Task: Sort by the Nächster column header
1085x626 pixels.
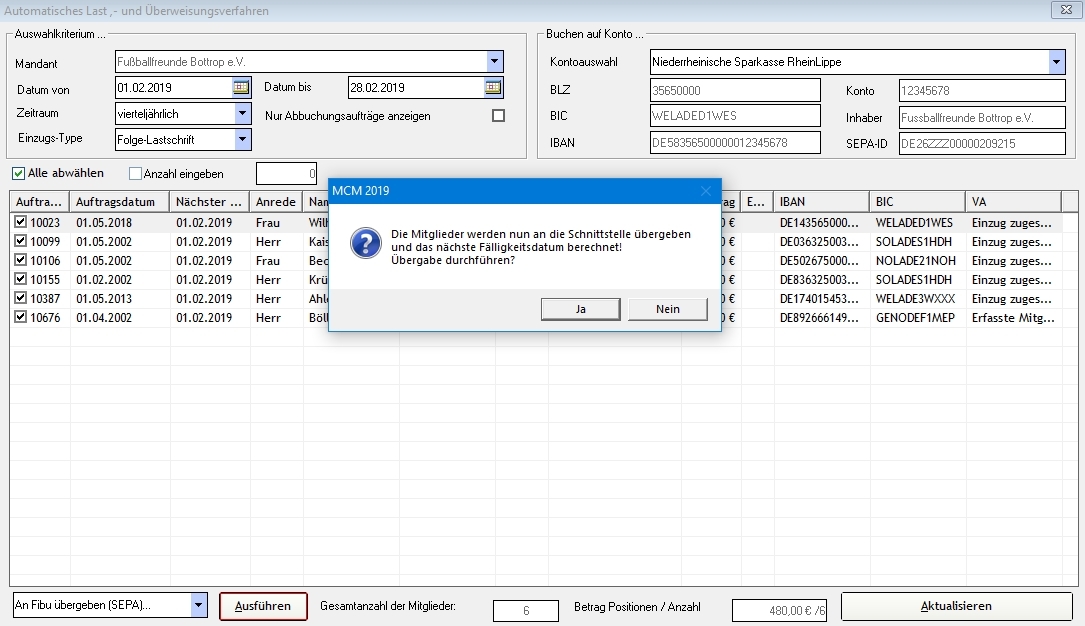Action: [x=210, y=202]
